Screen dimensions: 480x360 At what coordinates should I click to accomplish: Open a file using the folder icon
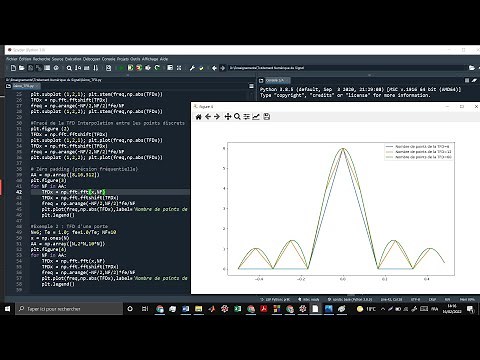point(22,68)
